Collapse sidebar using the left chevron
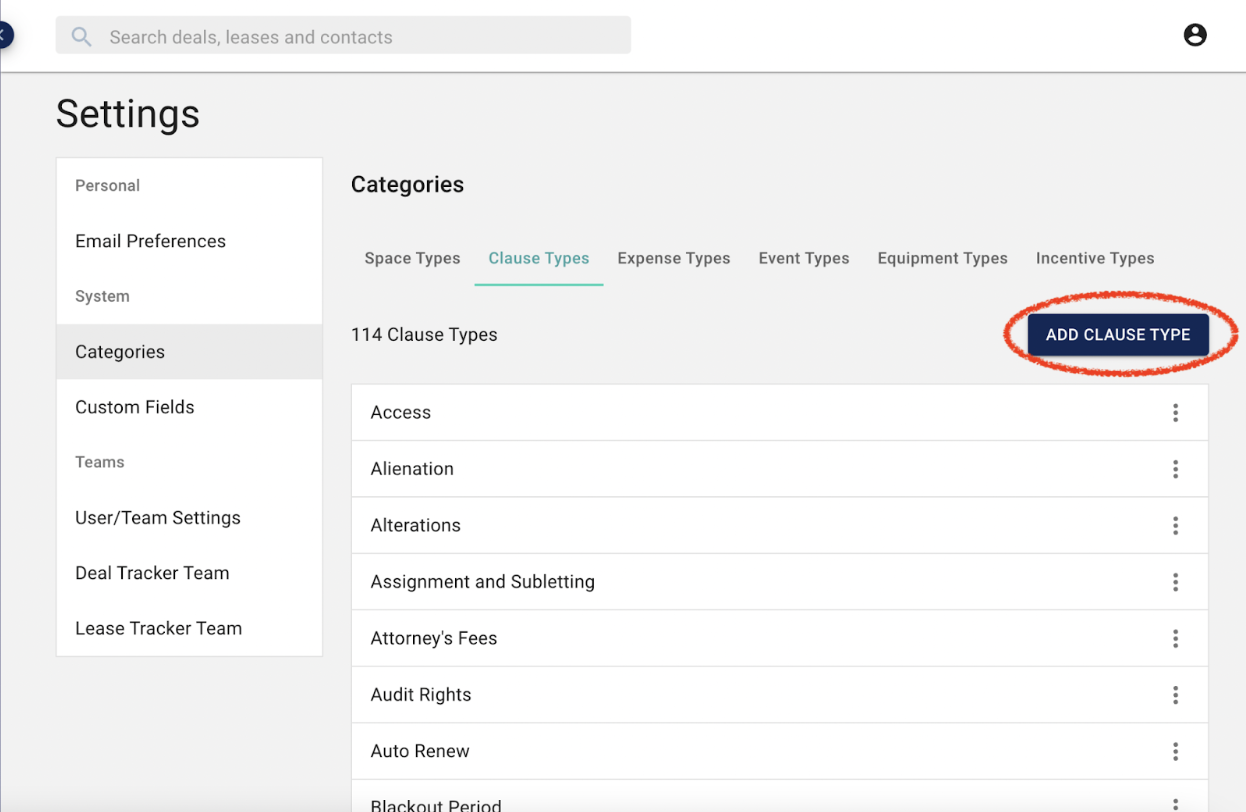The width and height of the screenshot is (1246, 812). pyautogui.click(x=4, y=36)
